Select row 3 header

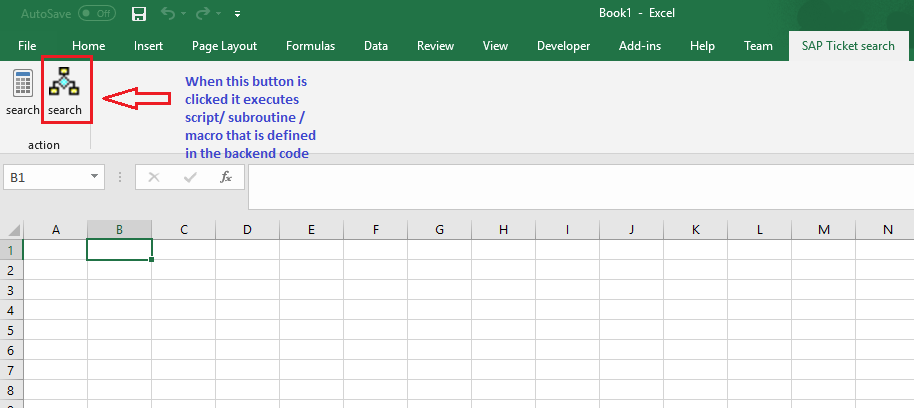pyautogui.click(x=11, y=290)
